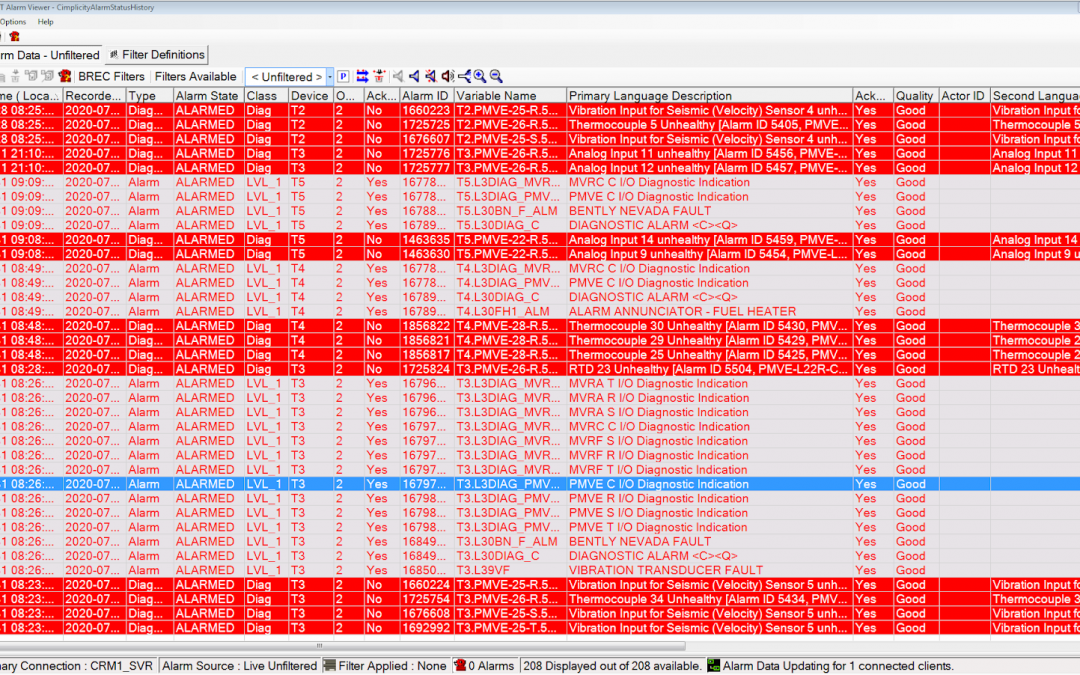The width and height of the screenshot is (1080, 675).
Task: Click the red and blue arrows icon
Action: [x=362, y=76]
